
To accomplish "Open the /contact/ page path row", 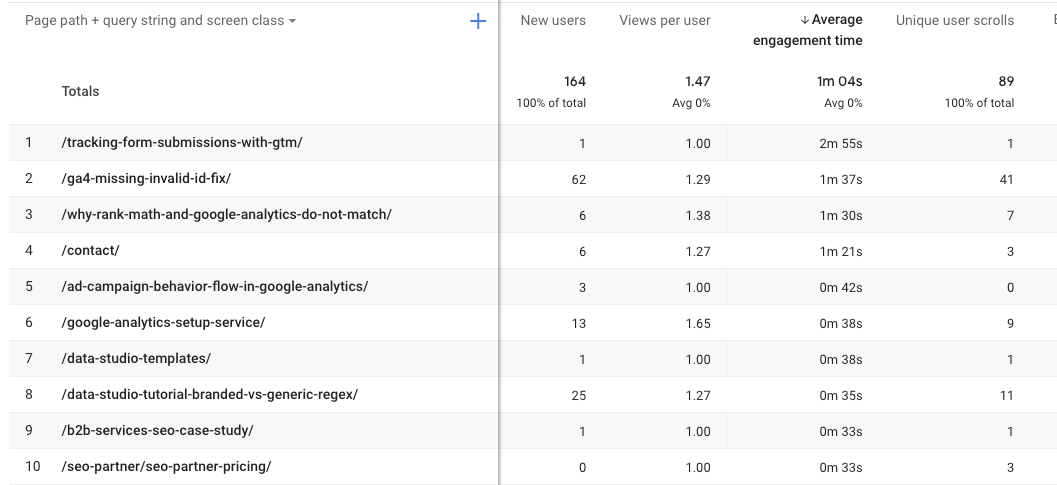I will click(90, 251).
